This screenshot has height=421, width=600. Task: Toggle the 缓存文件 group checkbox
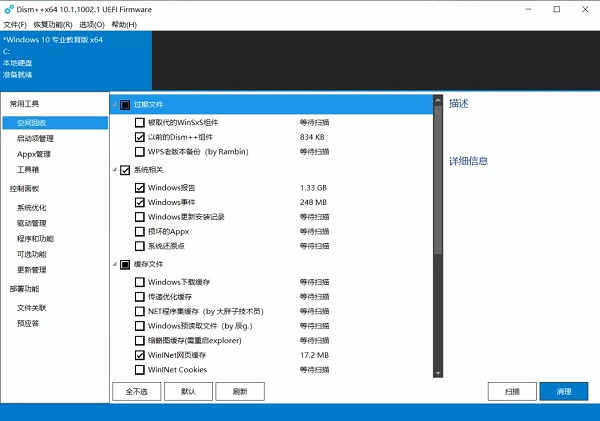125,264
